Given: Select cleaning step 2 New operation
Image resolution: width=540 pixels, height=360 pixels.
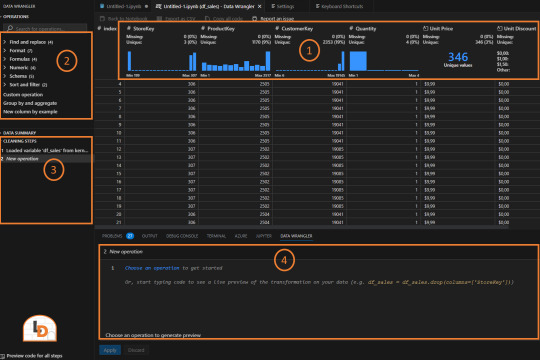Looking at the screenshot, I should coord(46,159).
